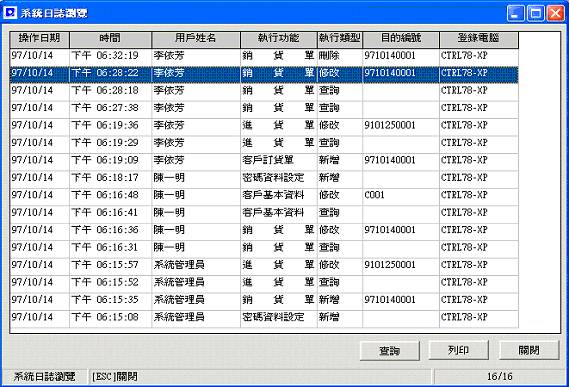Click 密碼資料設定 in the 06:18:17 row
569x387 pixels.
273,178
